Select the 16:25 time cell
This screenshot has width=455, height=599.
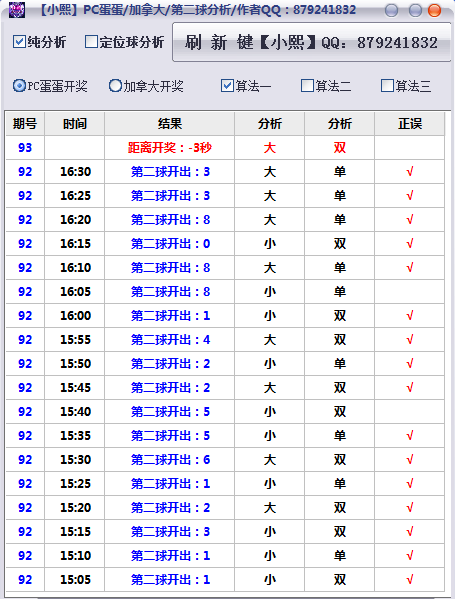click(75, 196)
